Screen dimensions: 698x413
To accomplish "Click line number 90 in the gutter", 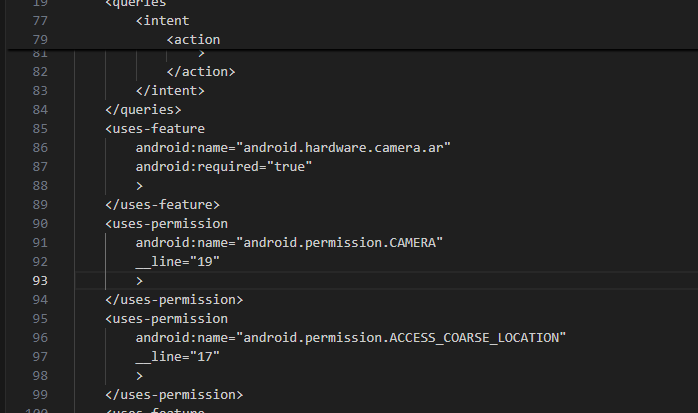I will click(x=40, y=223).
